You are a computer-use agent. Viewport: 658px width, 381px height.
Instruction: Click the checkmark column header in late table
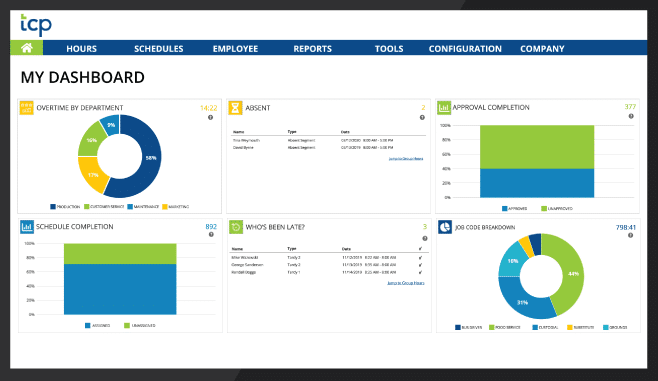[420, 249]
